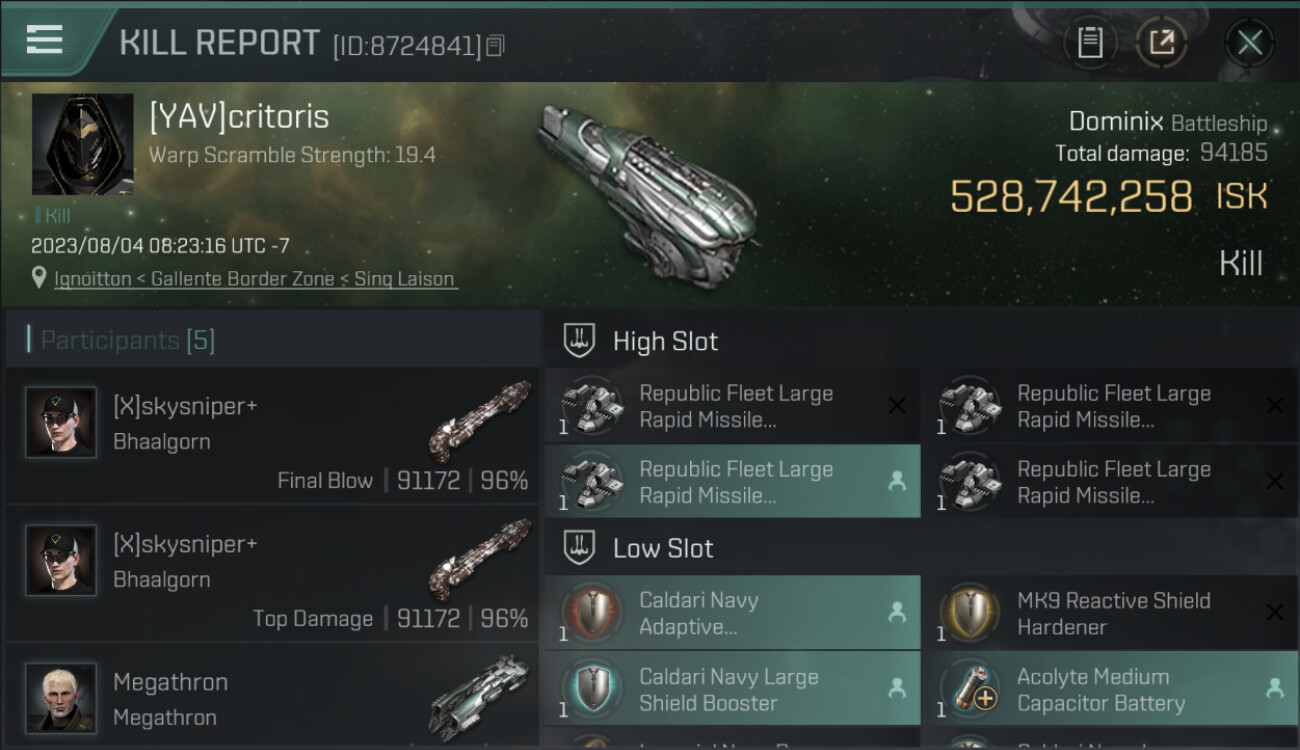Click the share kill report icon
This screenshot has width=1300, height=750.
[x=1161, y=42]
